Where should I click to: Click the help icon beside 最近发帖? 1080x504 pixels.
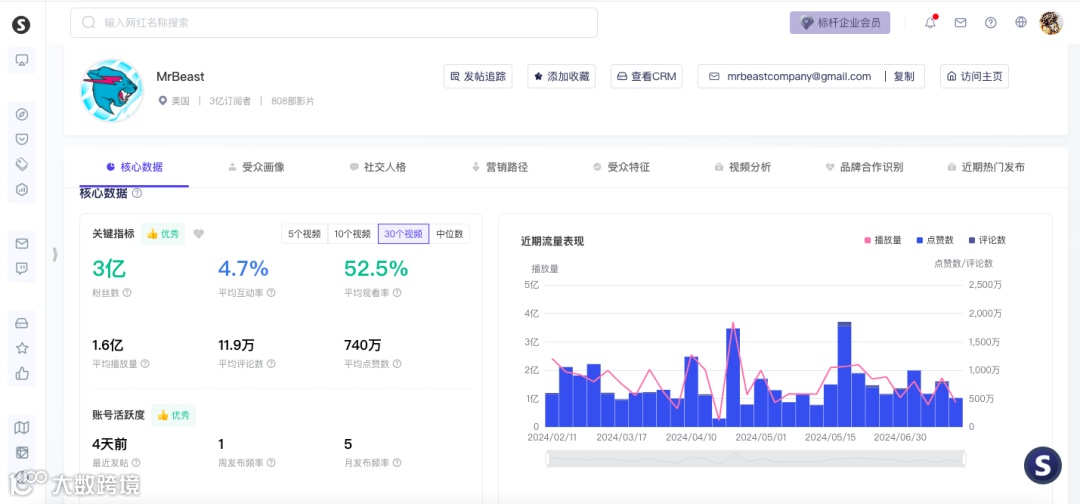pyautogui.click(x=136, y=463)
